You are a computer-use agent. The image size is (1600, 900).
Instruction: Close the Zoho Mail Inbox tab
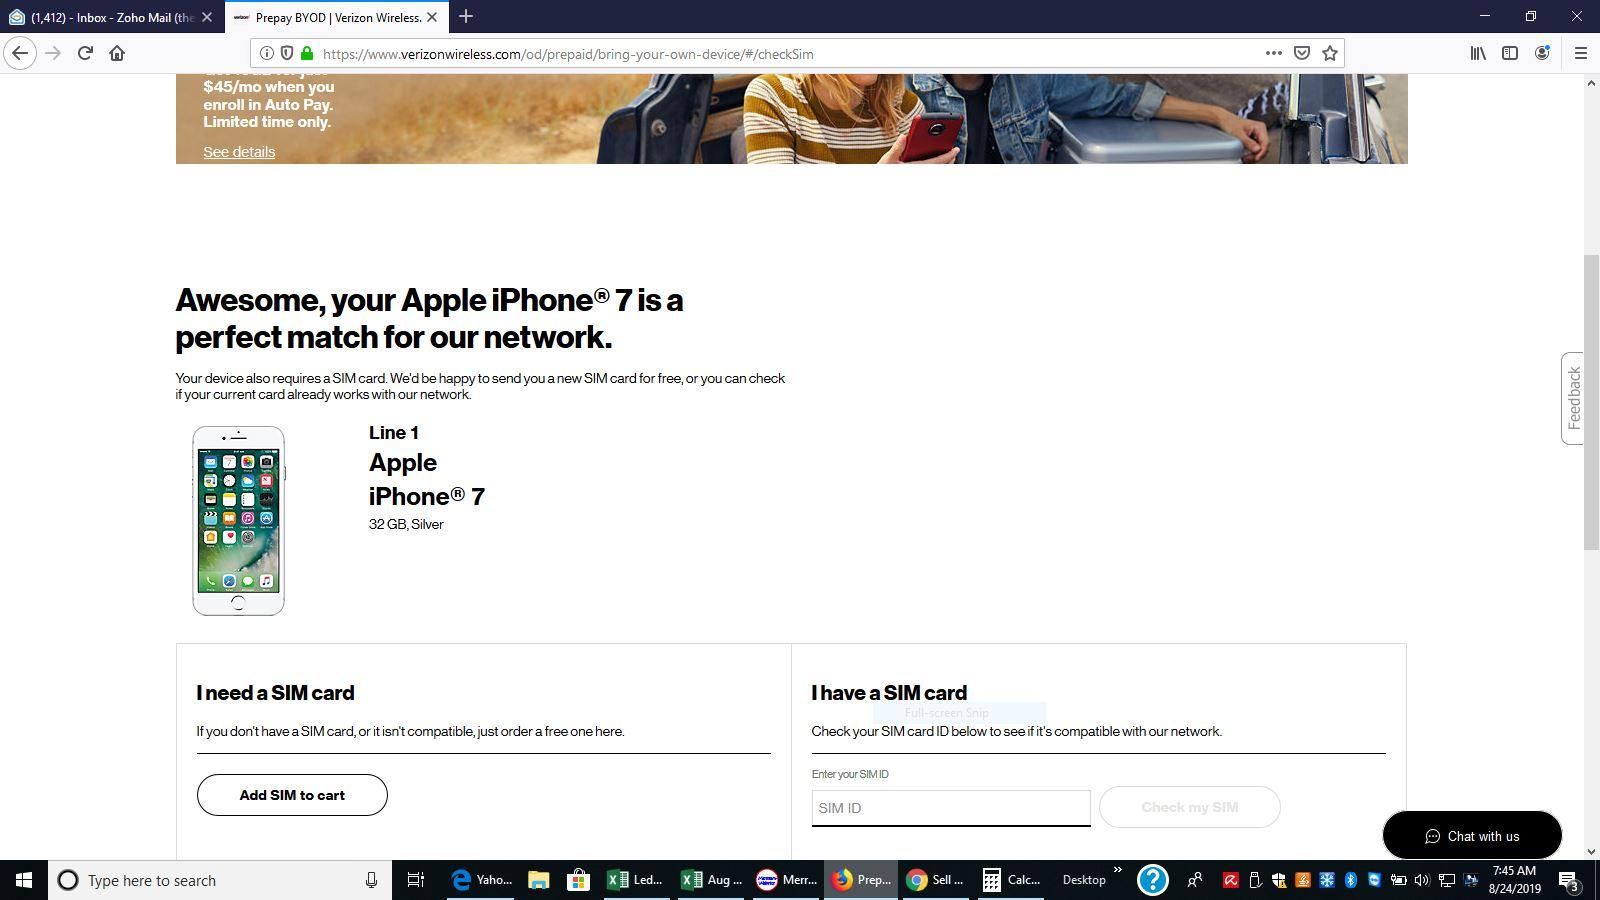point(207,17)
